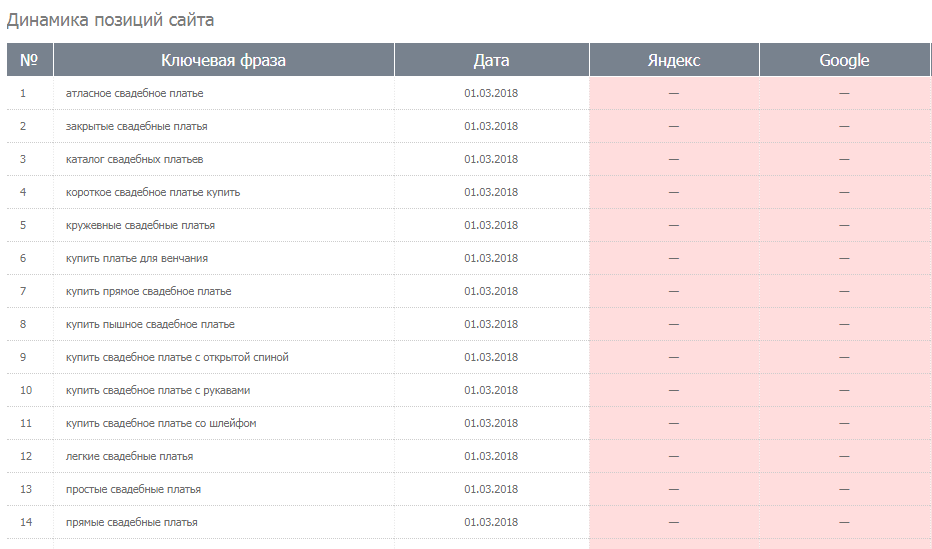
Task: Select the phrase каталог свадебных платьев
Action: (x=134, y=159)
